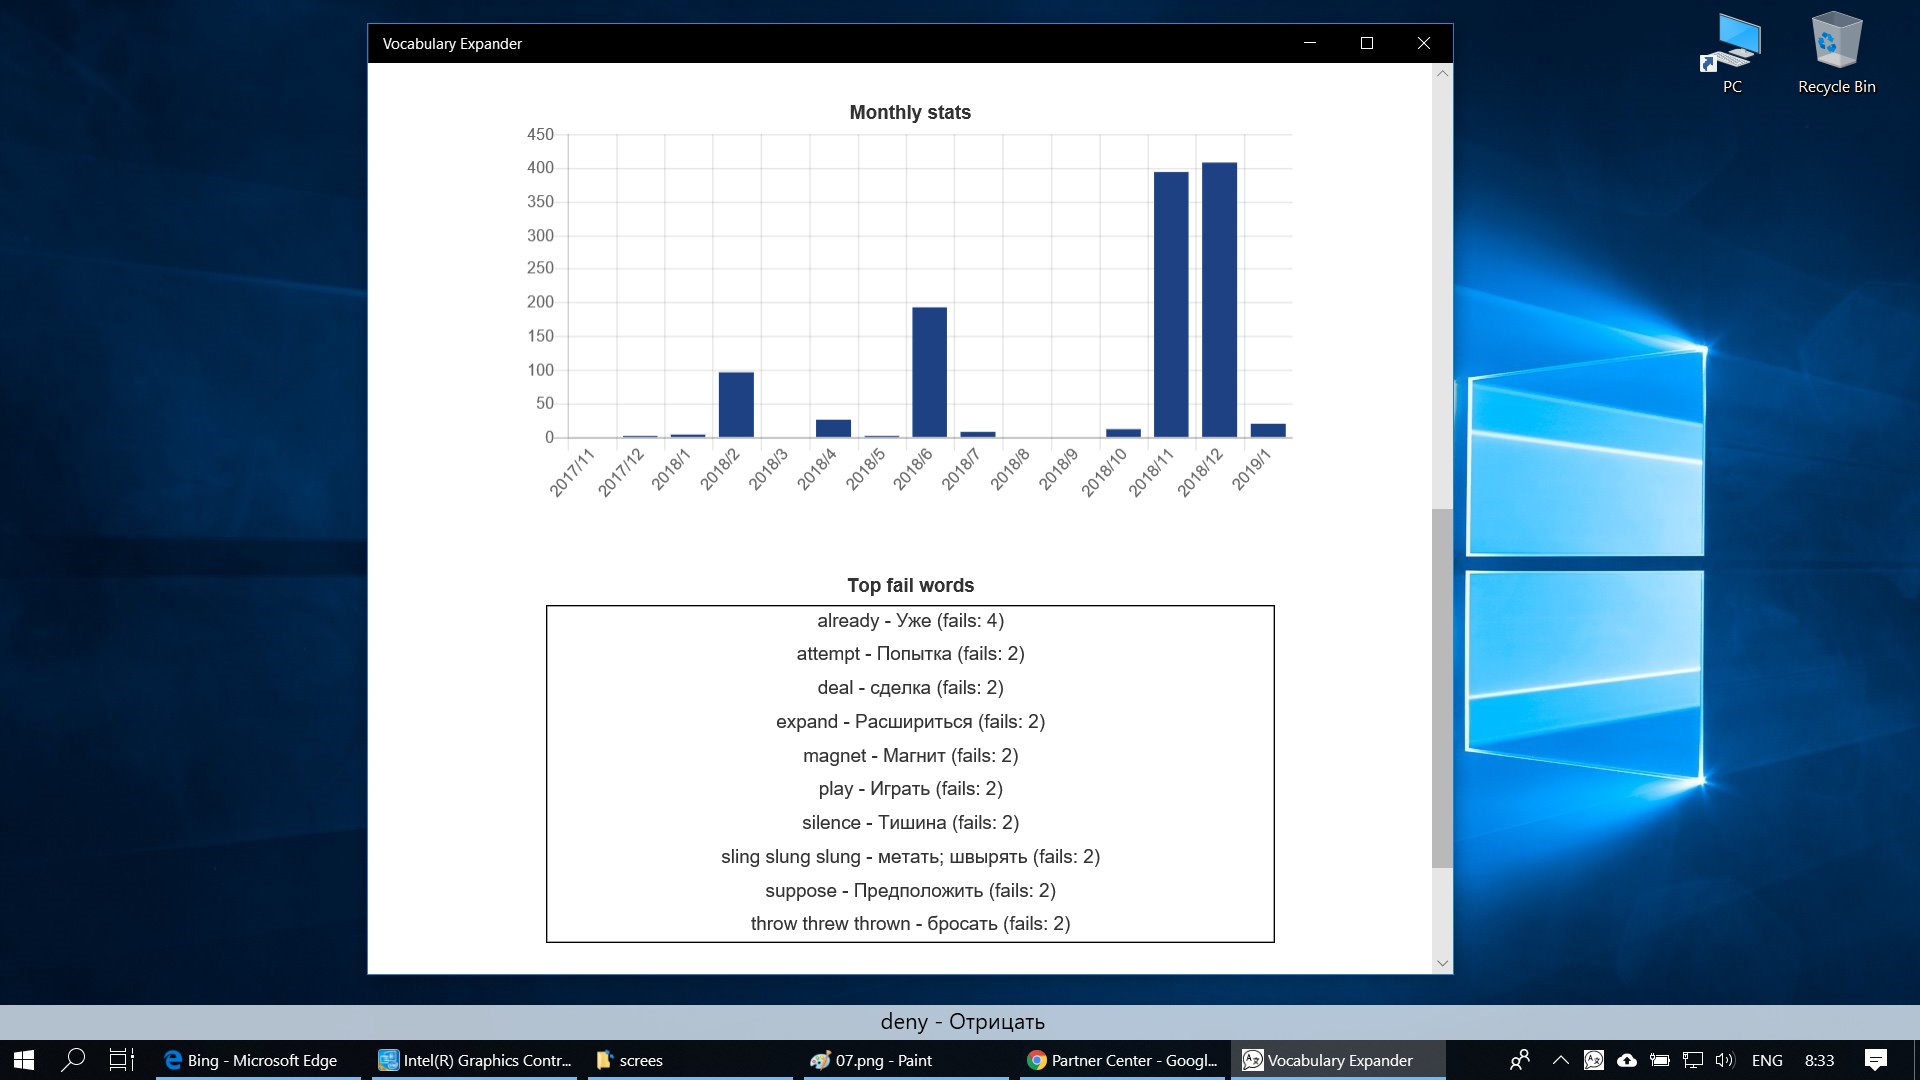Screen dimensions: 1920x1080
Task: Click the 'deny - Отрицать' word banner
Action: 962,1022
